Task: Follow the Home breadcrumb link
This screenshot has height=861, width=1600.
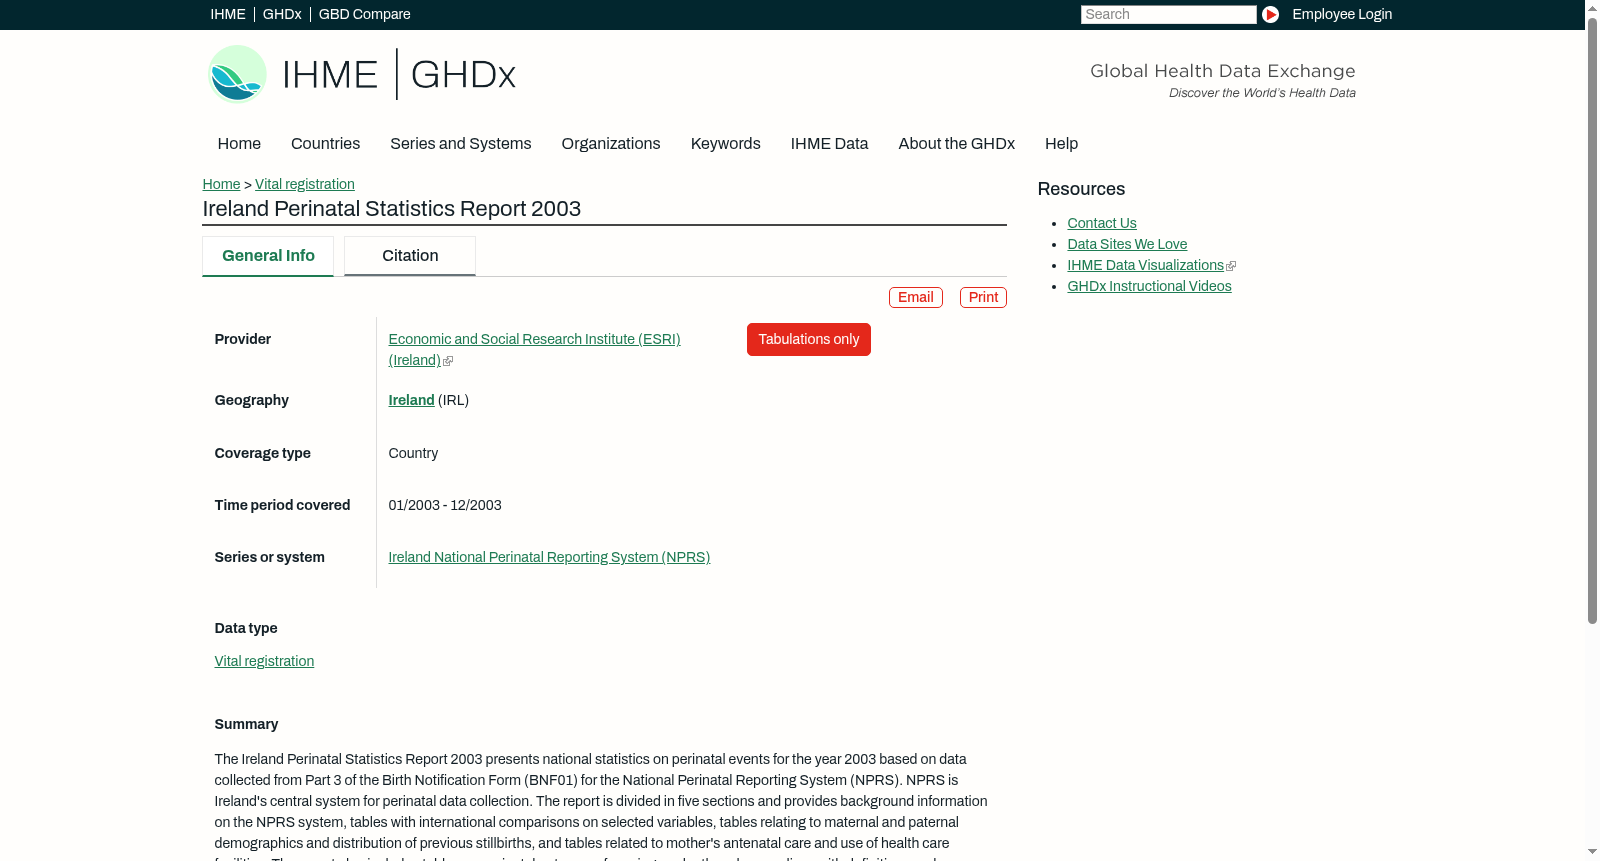Action: (x=221, y=184)
